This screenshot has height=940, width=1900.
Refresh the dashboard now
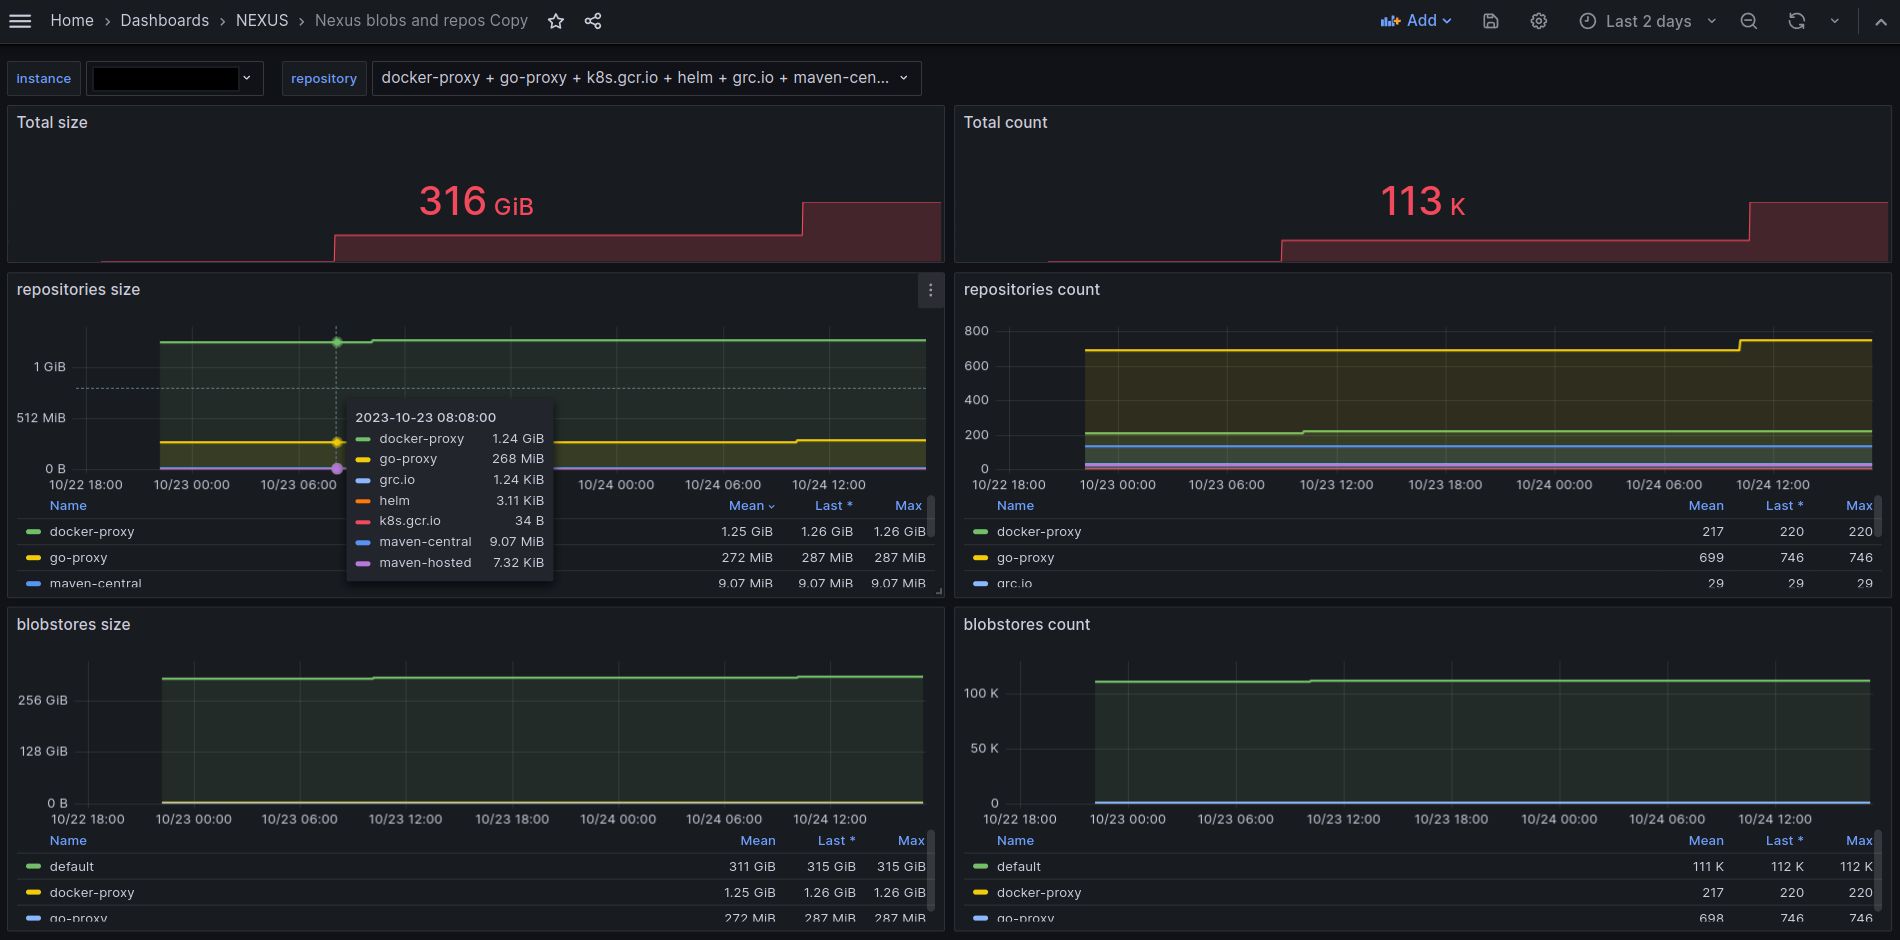pos(1796,21)
